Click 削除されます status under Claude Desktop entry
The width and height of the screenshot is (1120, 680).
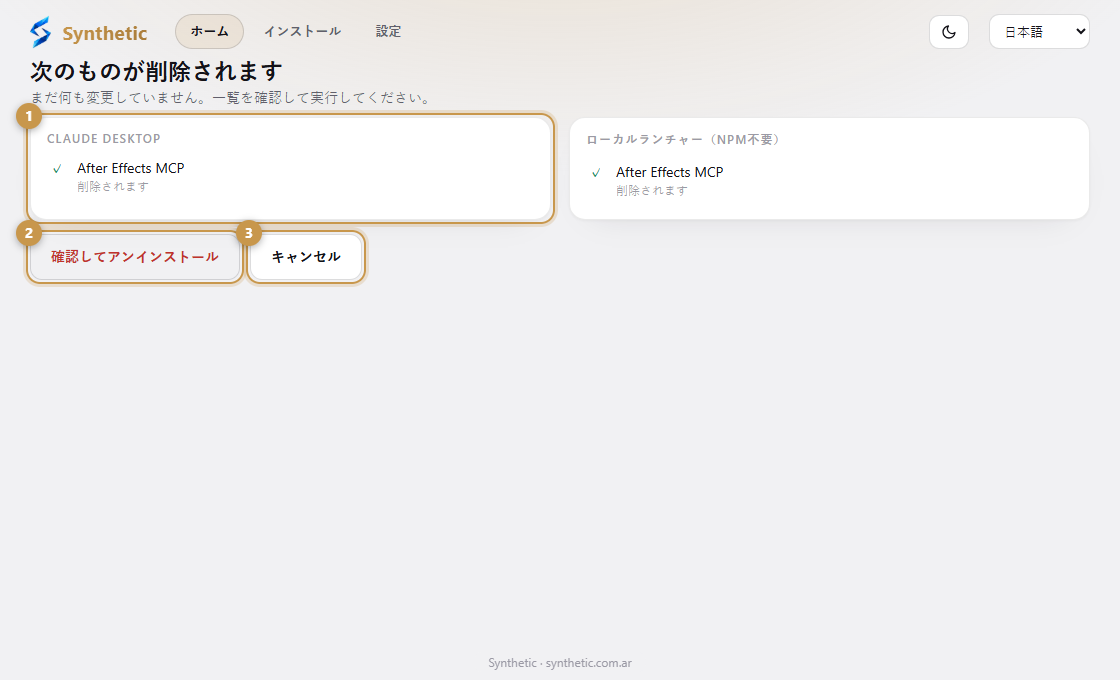tap(113, 186)
